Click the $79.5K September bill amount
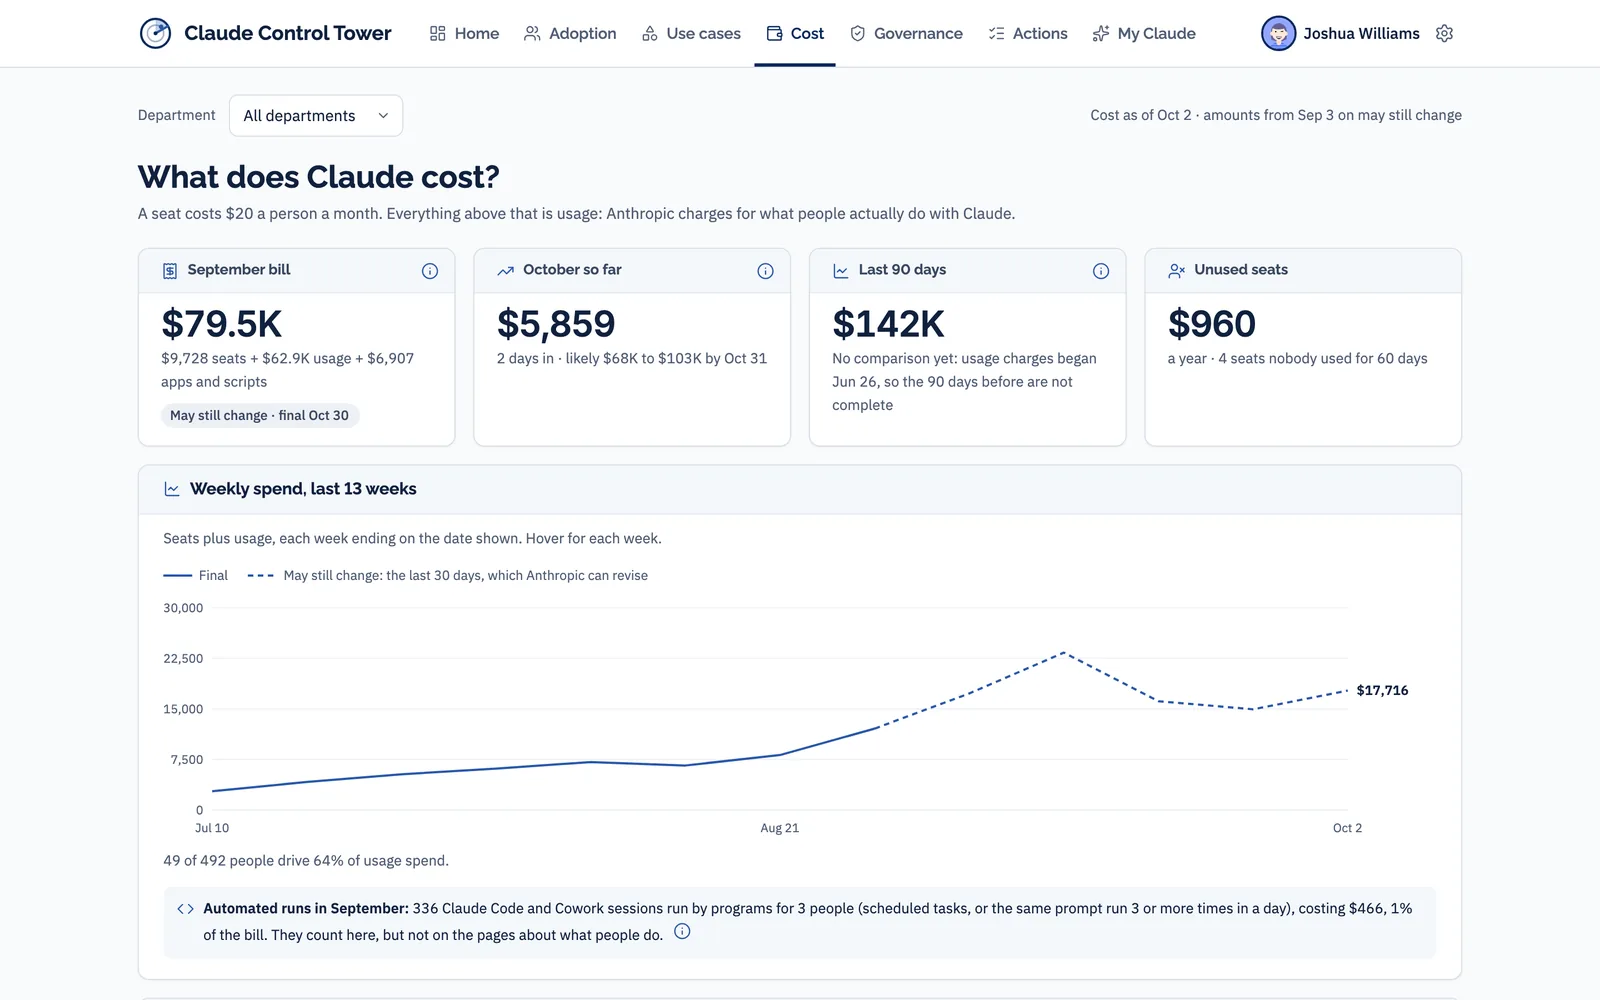This screenshot has width=1600, height=1000. pos(222,324)
